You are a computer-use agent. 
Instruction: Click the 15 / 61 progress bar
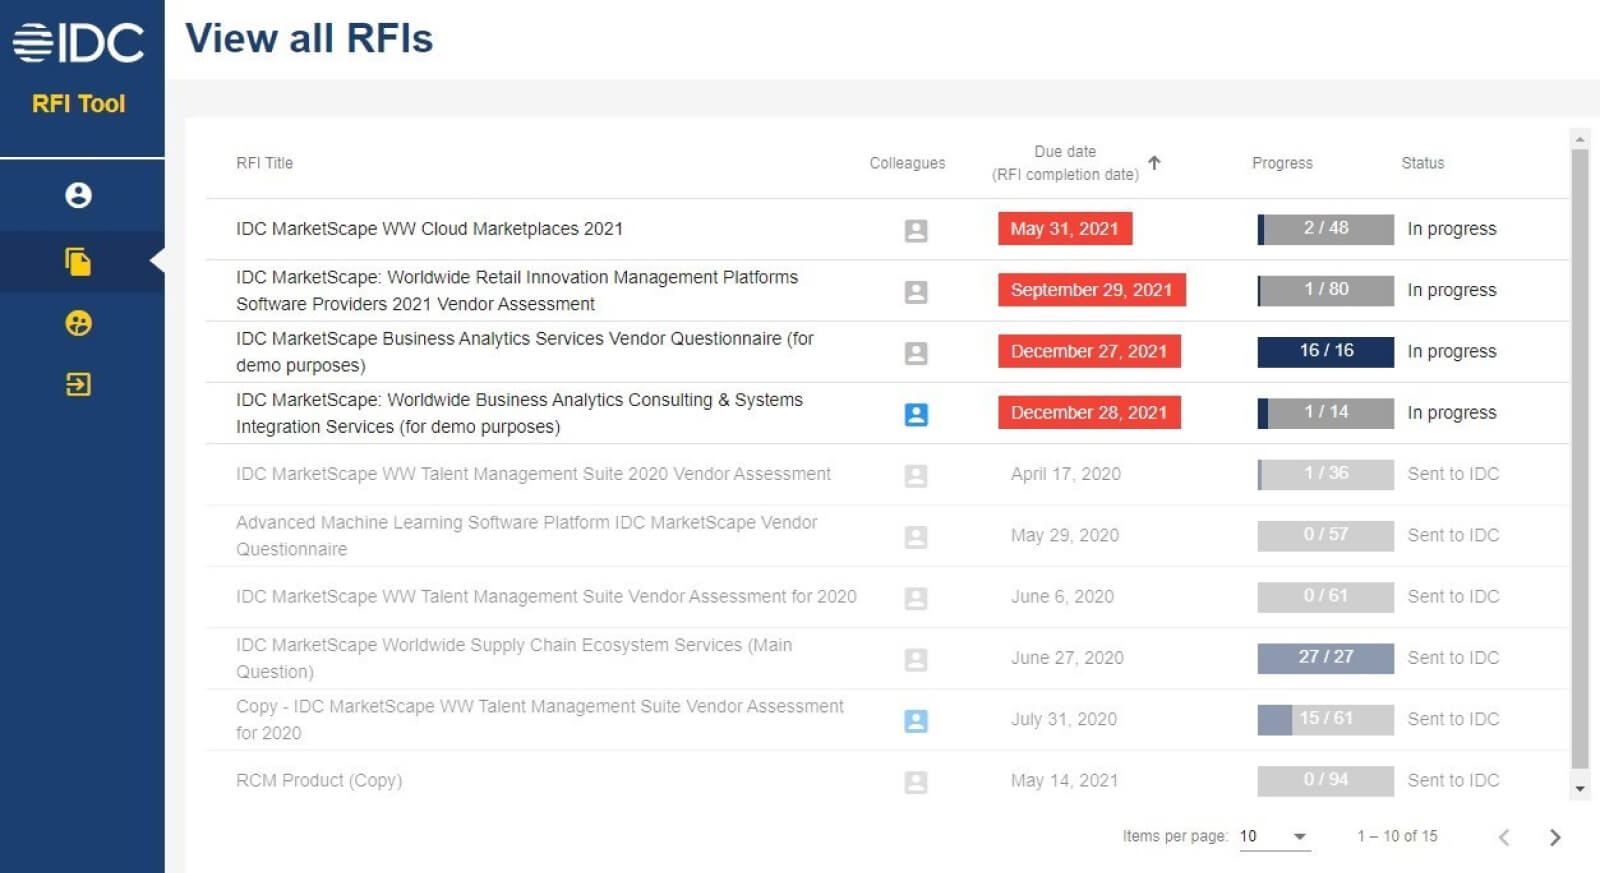point(1325,719)
